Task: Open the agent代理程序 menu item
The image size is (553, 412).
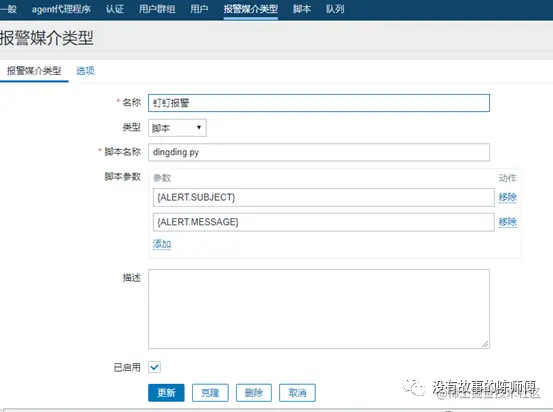Action: point(61,9)
